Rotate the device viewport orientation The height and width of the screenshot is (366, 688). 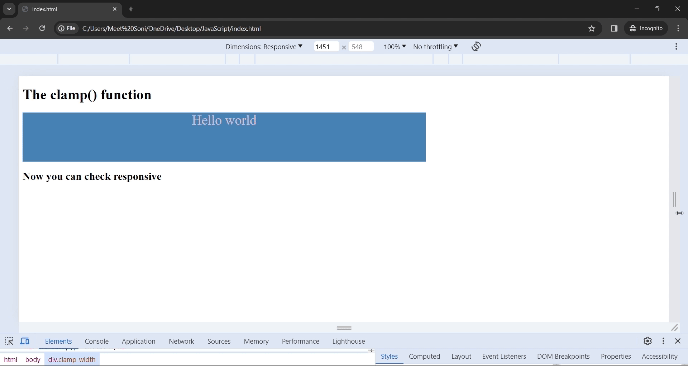(x=476, y=46)
